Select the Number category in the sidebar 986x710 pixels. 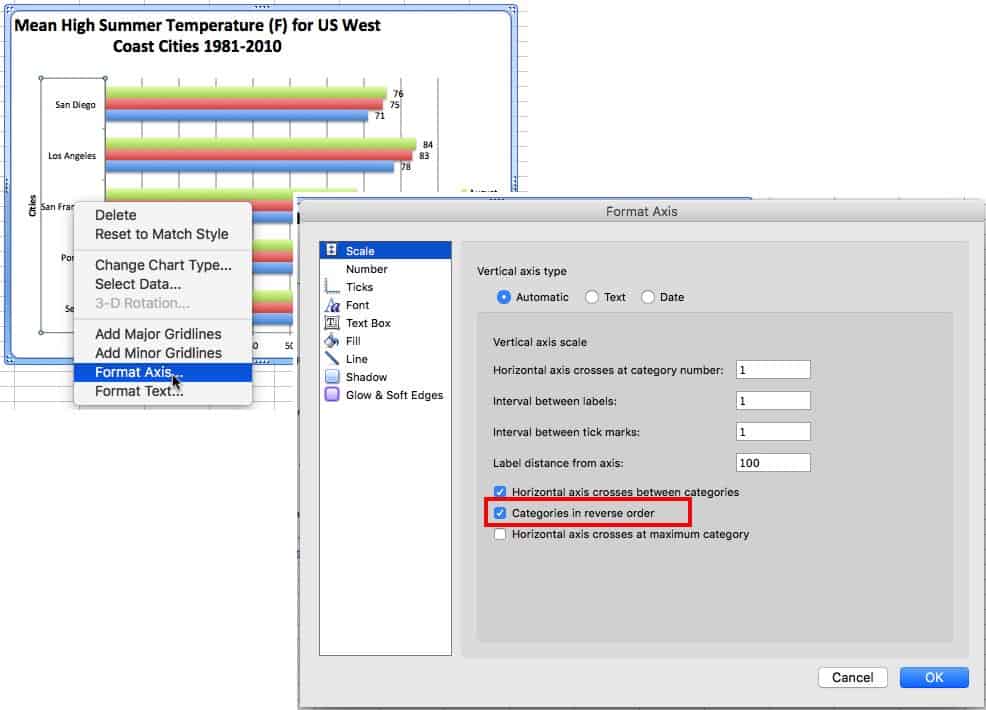pos(366,269)
